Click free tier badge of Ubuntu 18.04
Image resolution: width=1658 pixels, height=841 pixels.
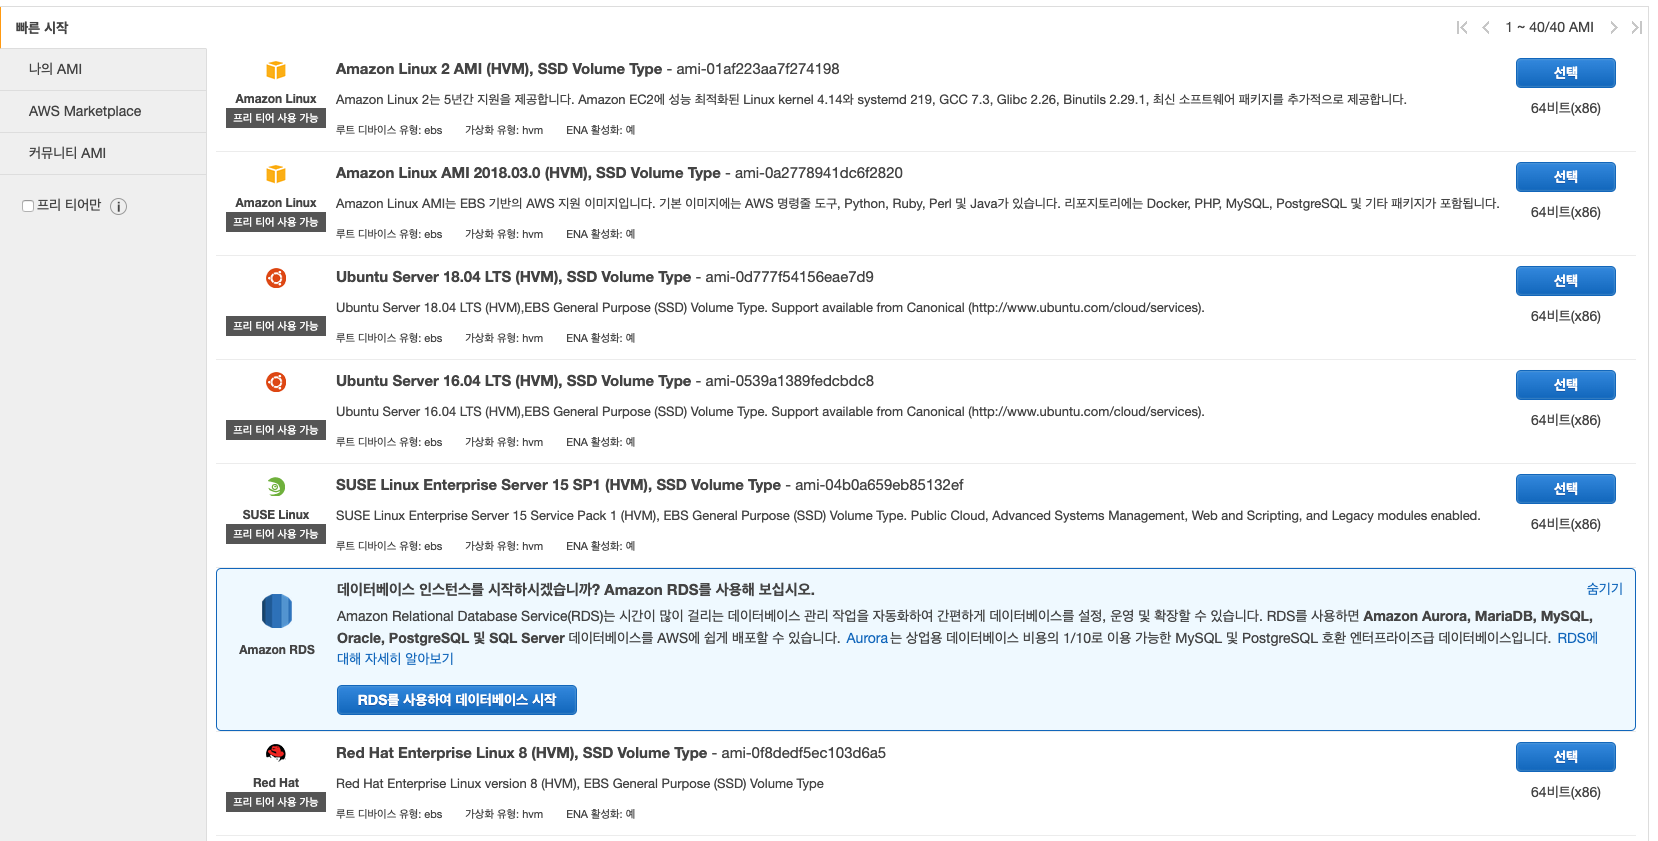tap(276, 326)
